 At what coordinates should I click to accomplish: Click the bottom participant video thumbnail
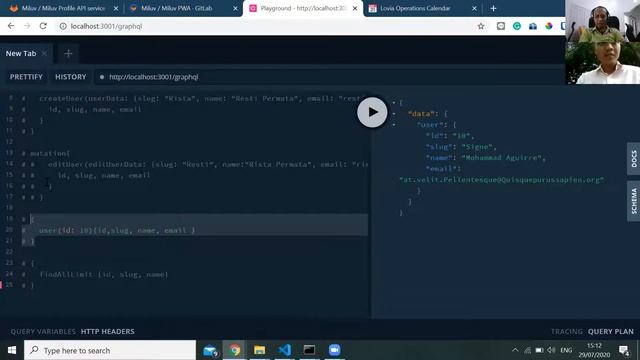(602, 63)
